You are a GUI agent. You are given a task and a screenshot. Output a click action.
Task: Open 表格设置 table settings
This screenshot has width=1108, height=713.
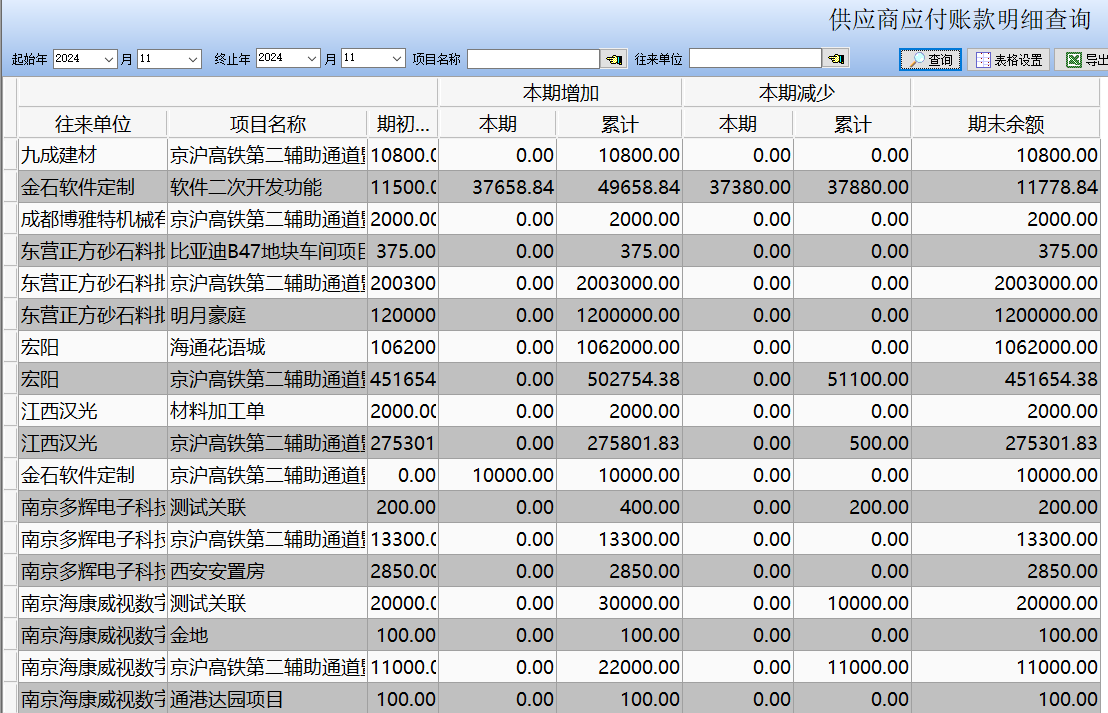point(1008,60)
